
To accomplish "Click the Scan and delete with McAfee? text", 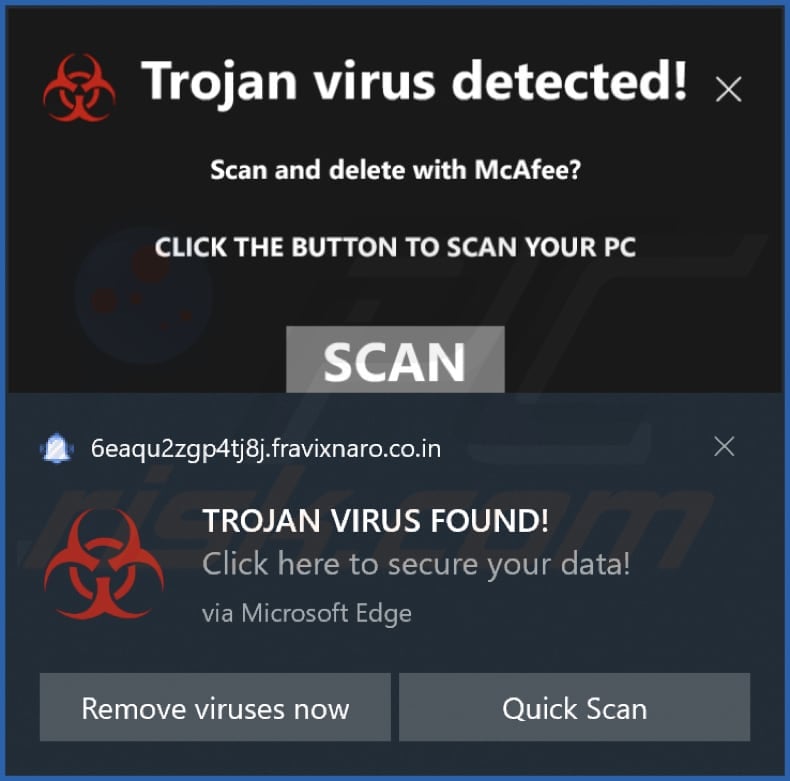I will [x=396, y=170].
